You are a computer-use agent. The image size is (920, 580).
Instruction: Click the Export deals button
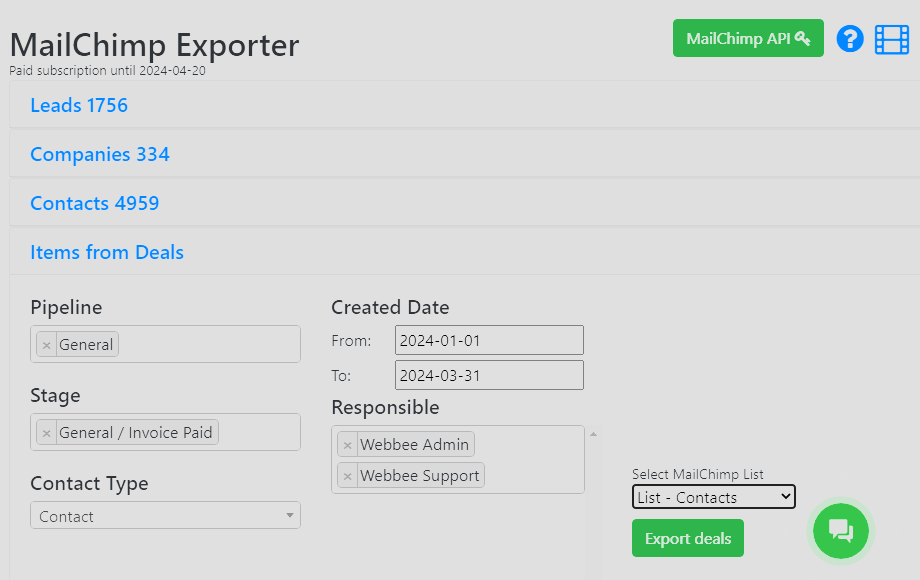pos(688,538)
